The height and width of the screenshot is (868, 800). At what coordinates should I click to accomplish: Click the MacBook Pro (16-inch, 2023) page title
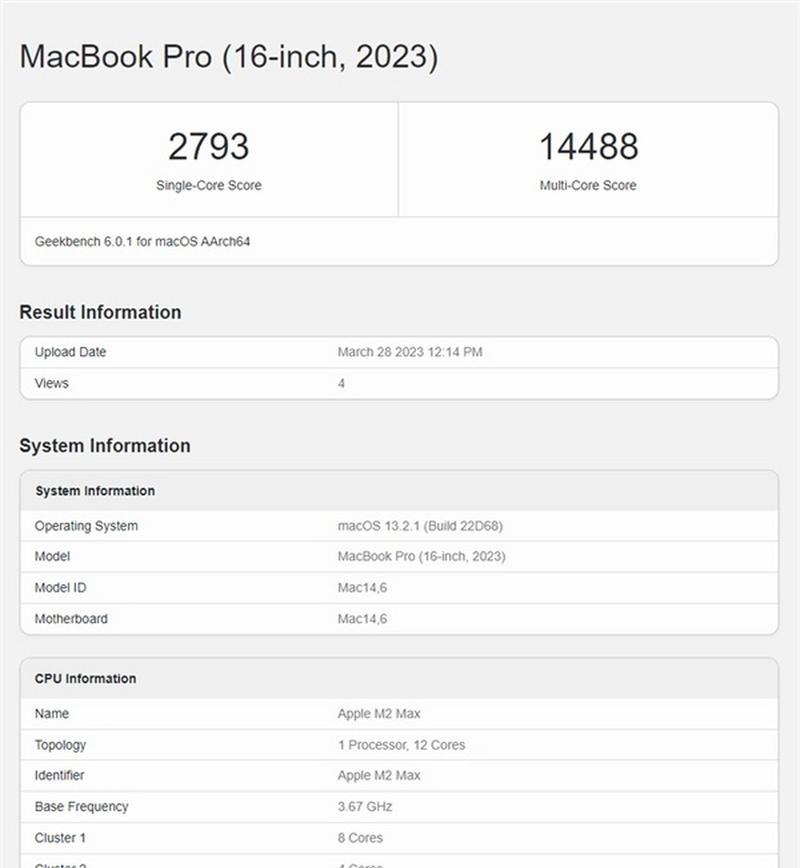(x=229, y=57)
